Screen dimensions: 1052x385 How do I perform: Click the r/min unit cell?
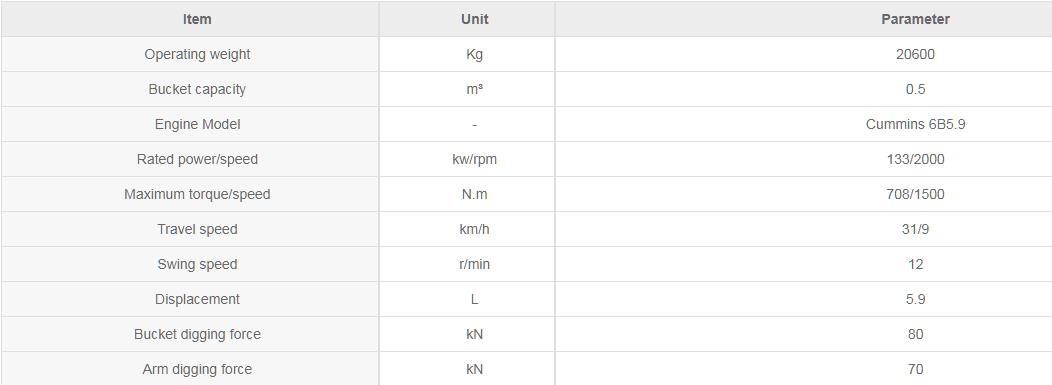pos(474,264)
